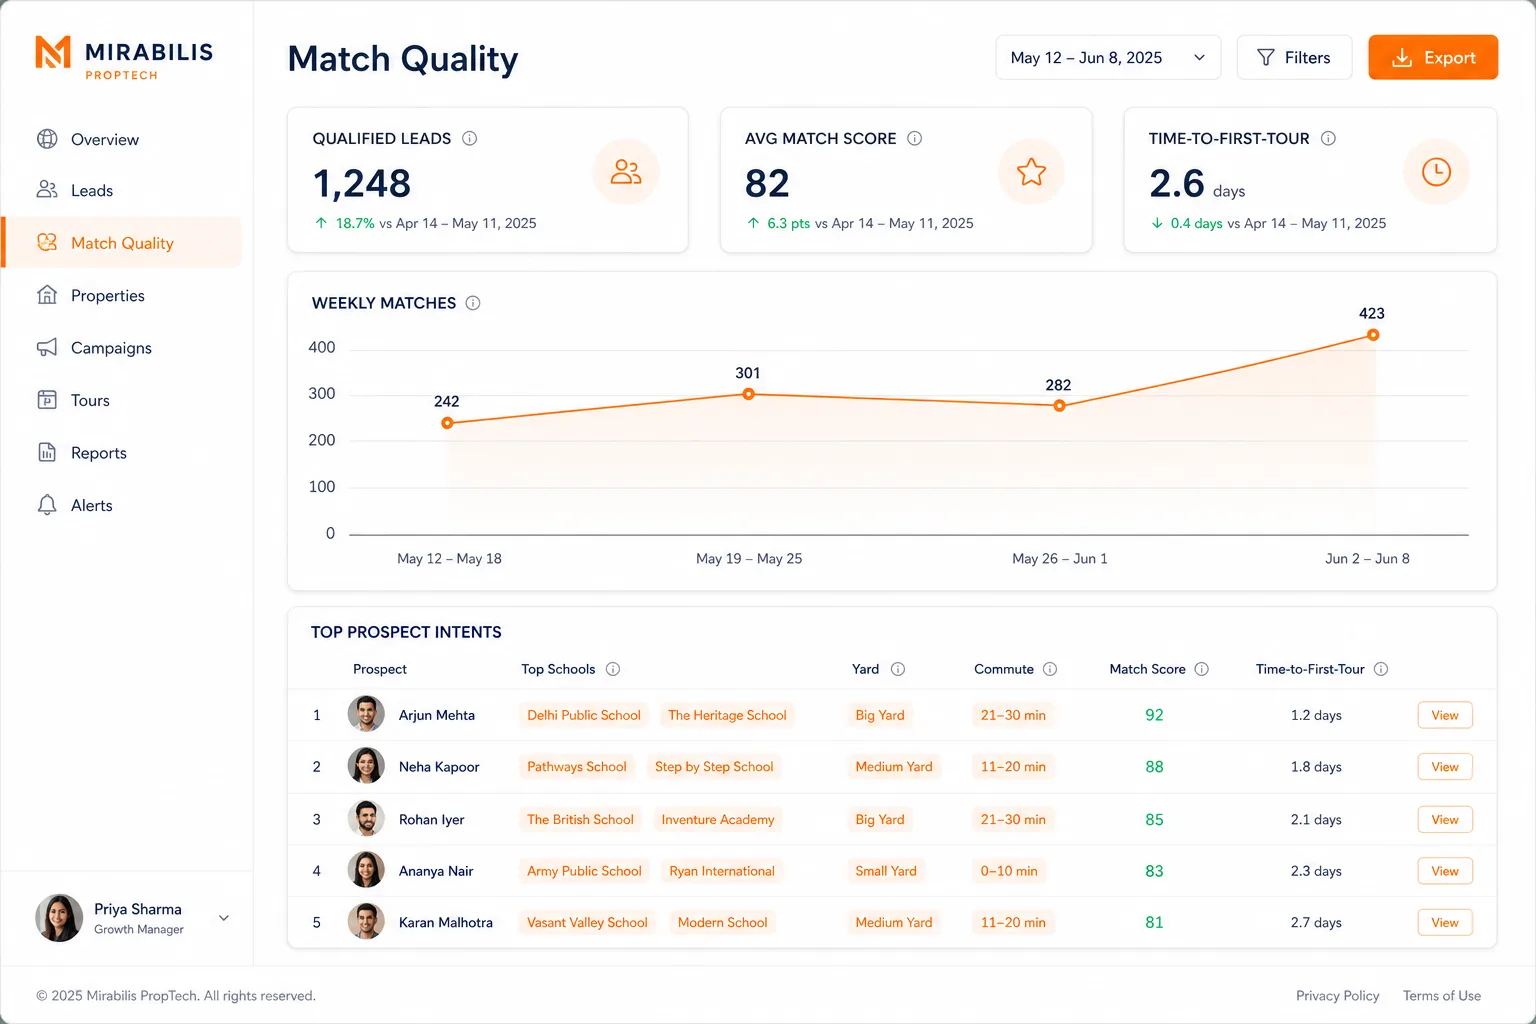
Task: Click the star icon in Avg Match Score card
Action: coord(1031,172)
